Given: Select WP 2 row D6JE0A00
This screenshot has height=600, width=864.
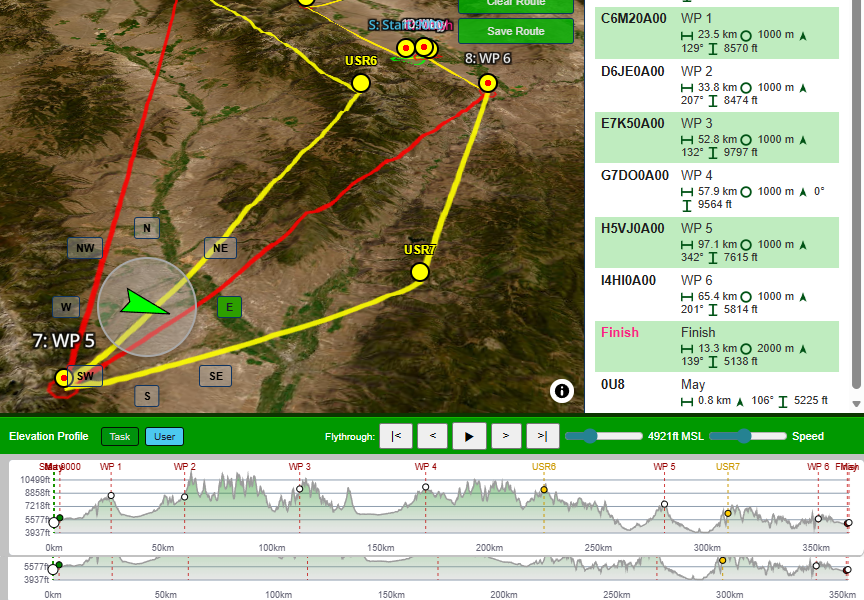Looking at the screenshot, I should click(717, 85).
